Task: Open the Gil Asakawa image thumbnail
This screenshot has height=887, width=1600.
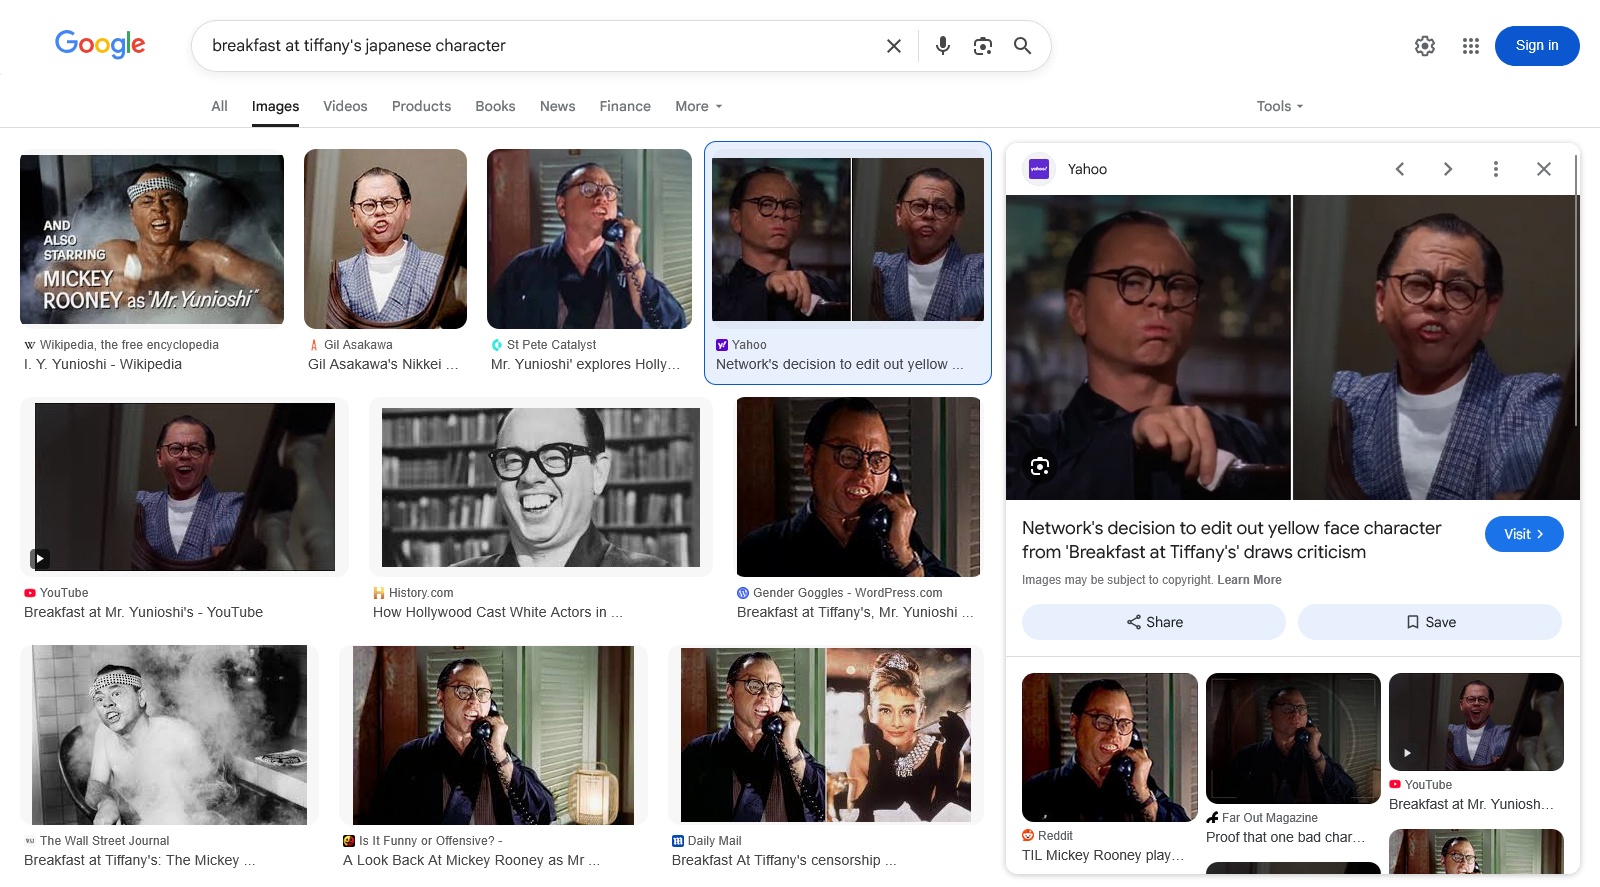Action: pyautogui.click(x=385, y=239)
